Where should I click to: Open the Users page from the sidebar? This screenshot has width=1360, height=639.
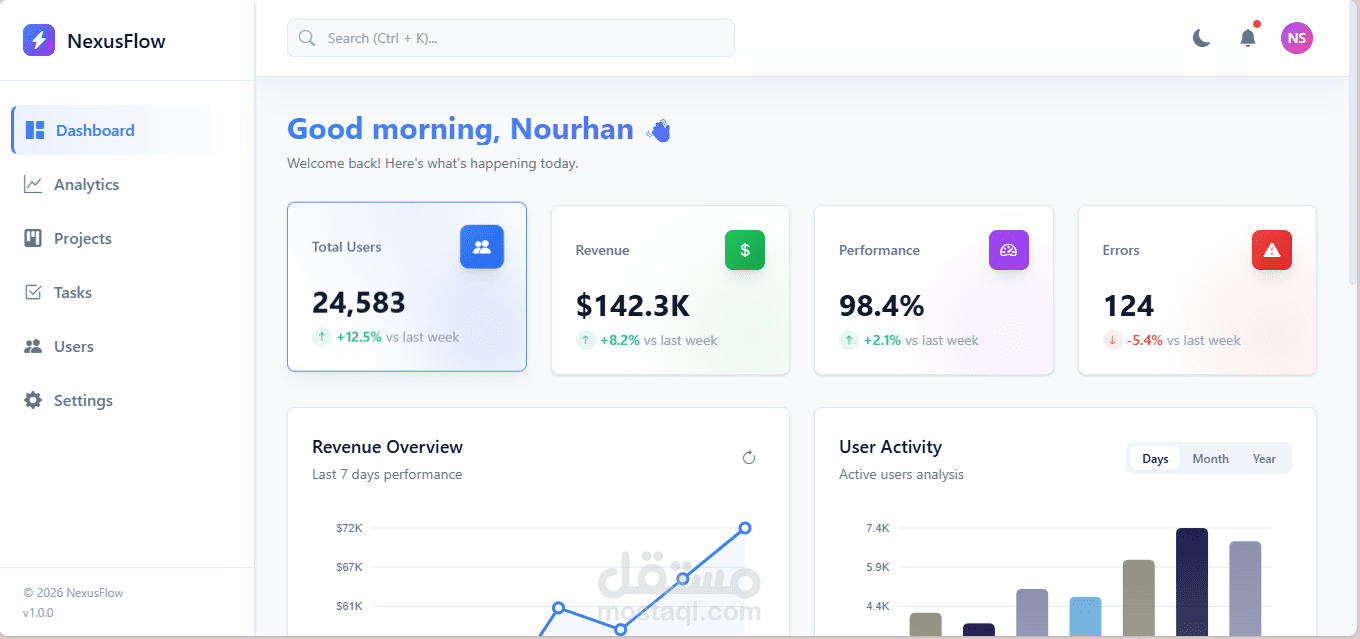pos(127,346)
